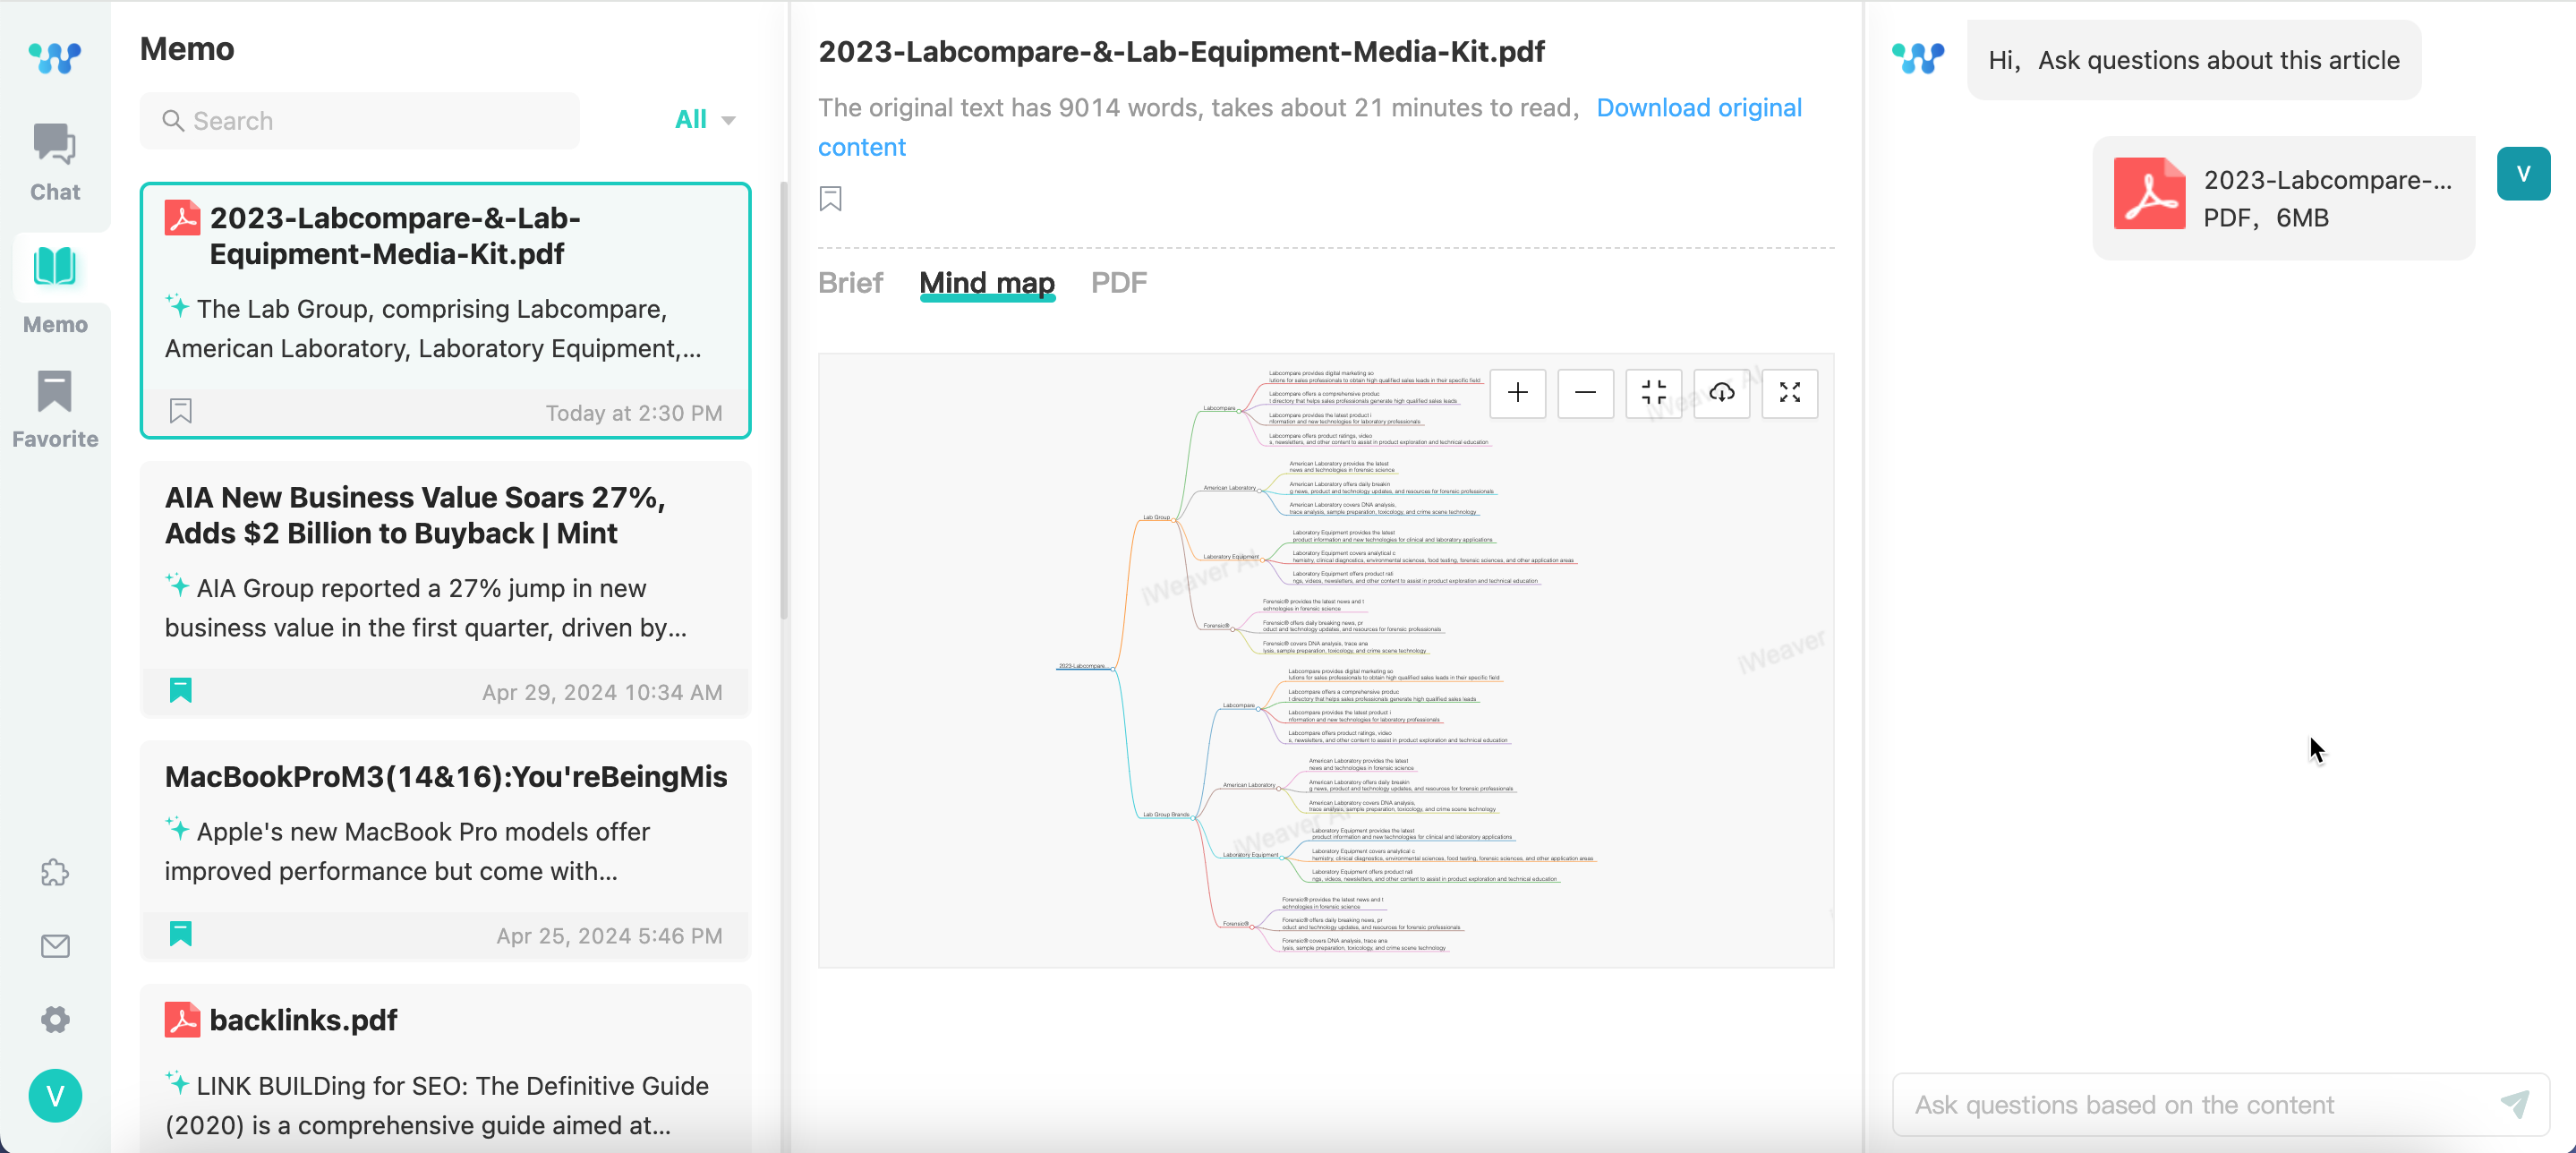2576x1153 pixels.
Task: Switch to the Brief tab
Action: click(850, 283)
